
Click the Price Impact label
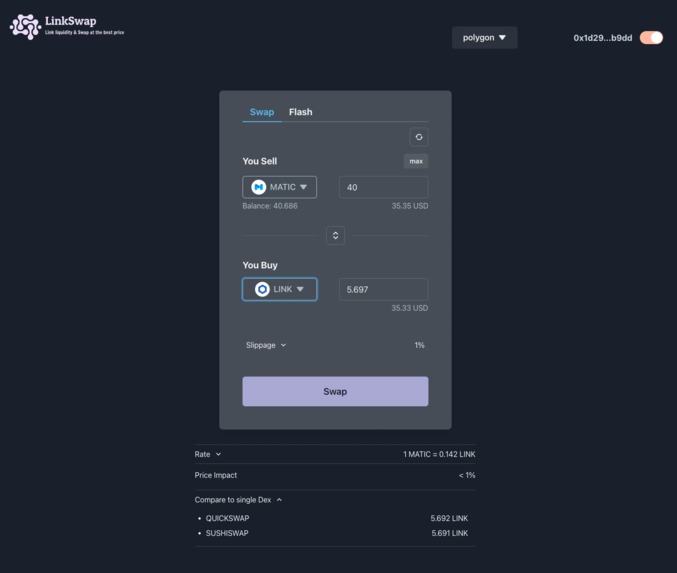click(215, 475)
